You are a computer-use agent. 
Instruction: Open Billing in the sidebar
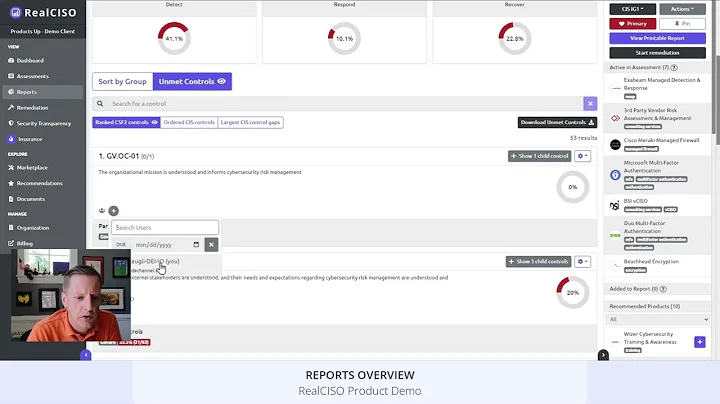click(25, 243)
